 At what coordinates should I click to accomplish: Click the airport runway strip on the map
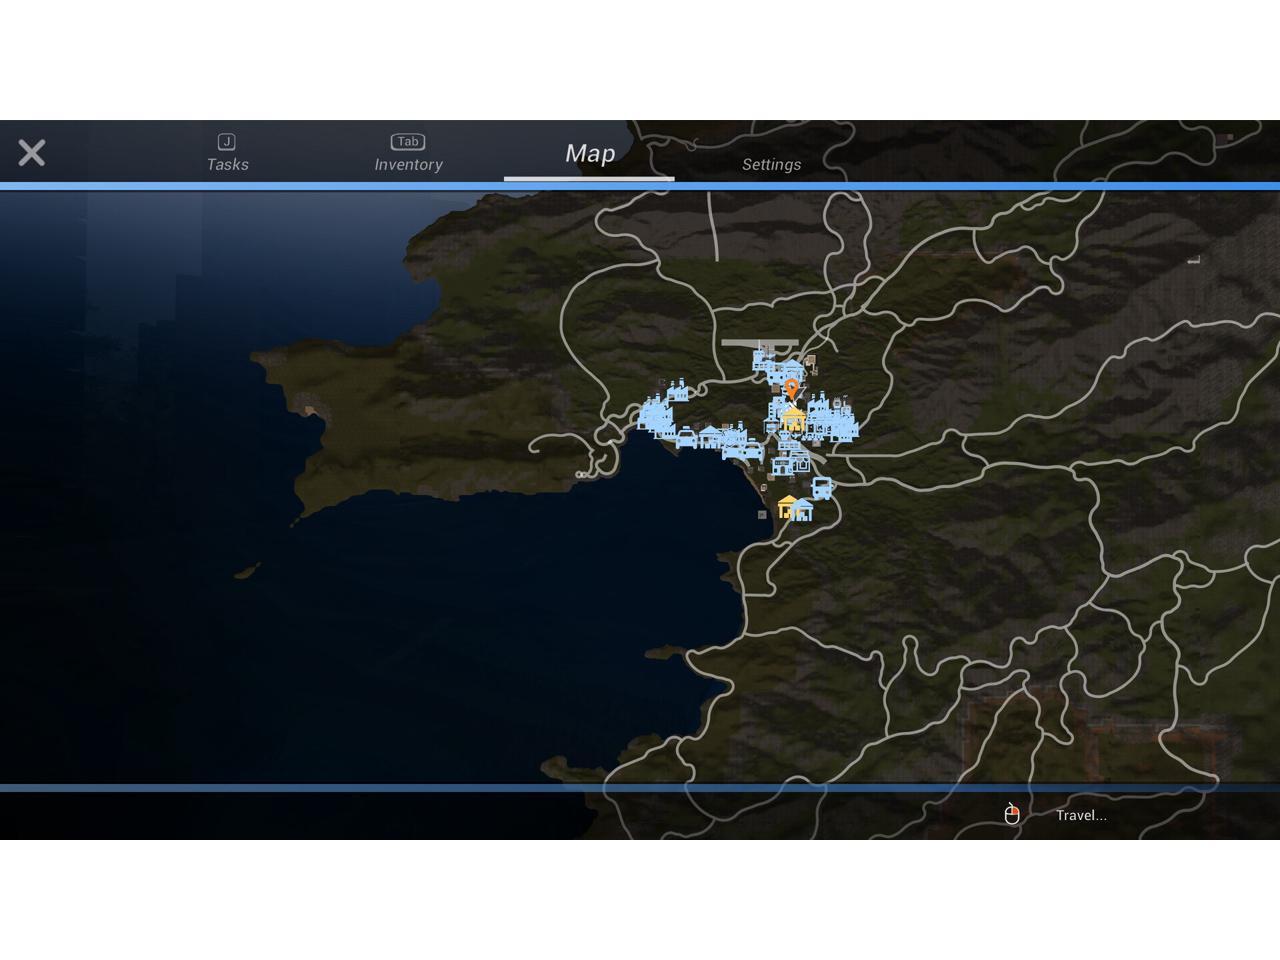759,343
